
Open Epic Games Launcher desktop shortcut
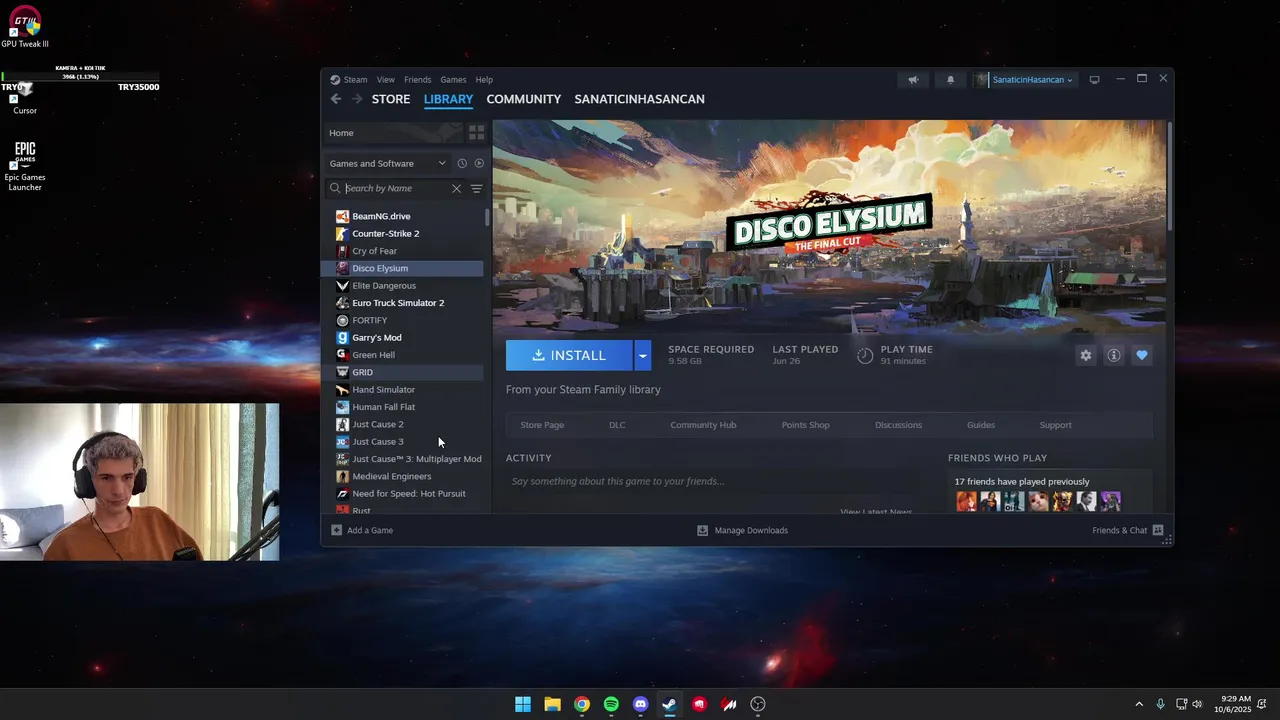point(25,166)
